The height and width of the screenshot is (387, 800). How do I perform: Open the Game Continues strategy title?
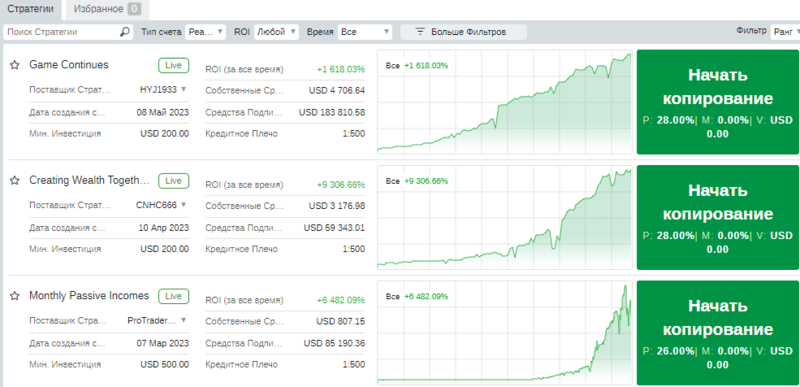(x=69, y=65)
